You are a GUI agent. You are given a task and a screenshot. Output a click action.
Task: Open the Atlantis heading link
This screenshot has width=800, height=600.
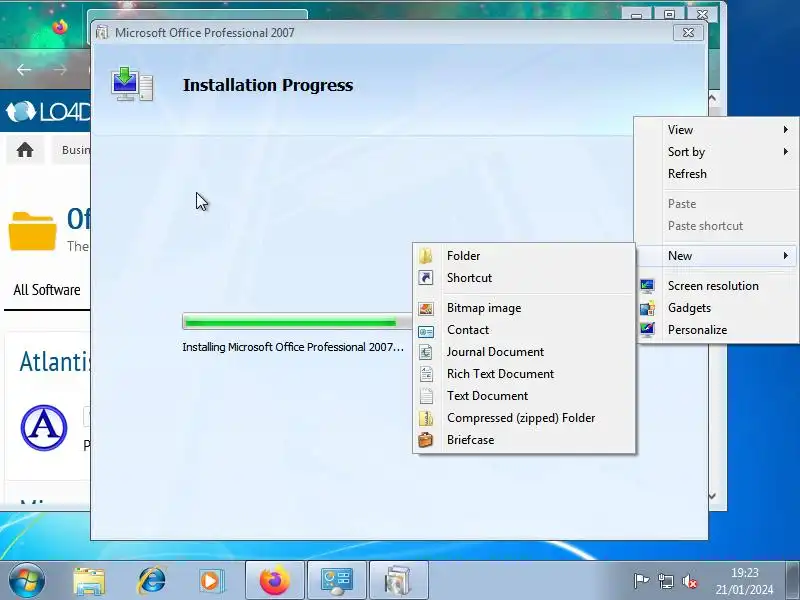pyautogui.click(x=55, y=362)
